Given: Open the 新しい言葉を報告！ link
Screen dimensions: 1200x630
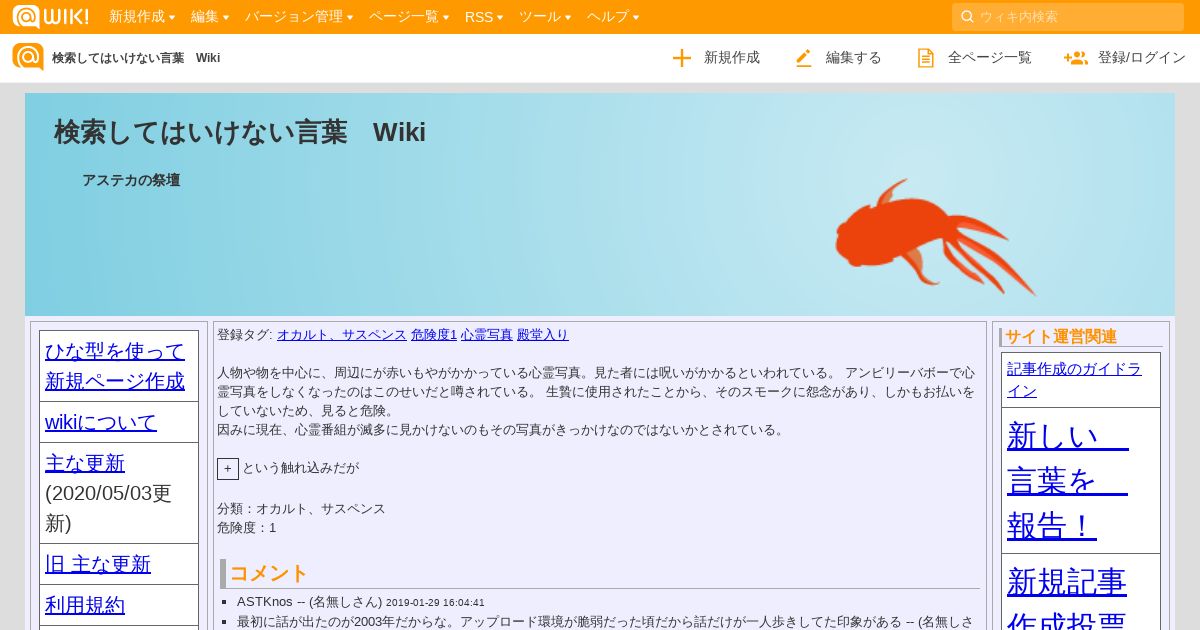Looking at the screenshot, I should [1068, 480].
